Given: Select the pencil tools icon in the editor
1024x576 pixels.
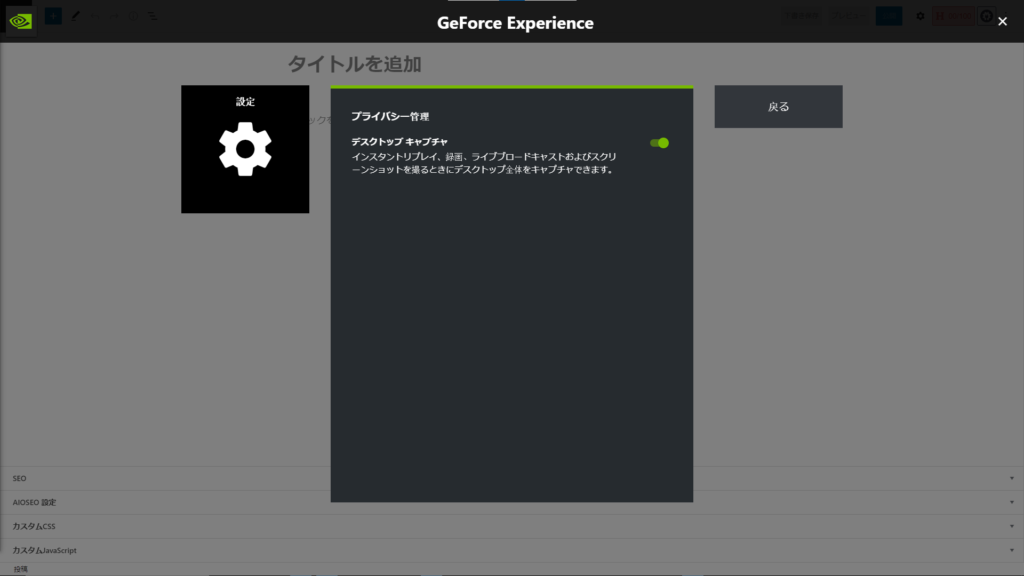Looking at the screenshot, I should click(75, 16).
